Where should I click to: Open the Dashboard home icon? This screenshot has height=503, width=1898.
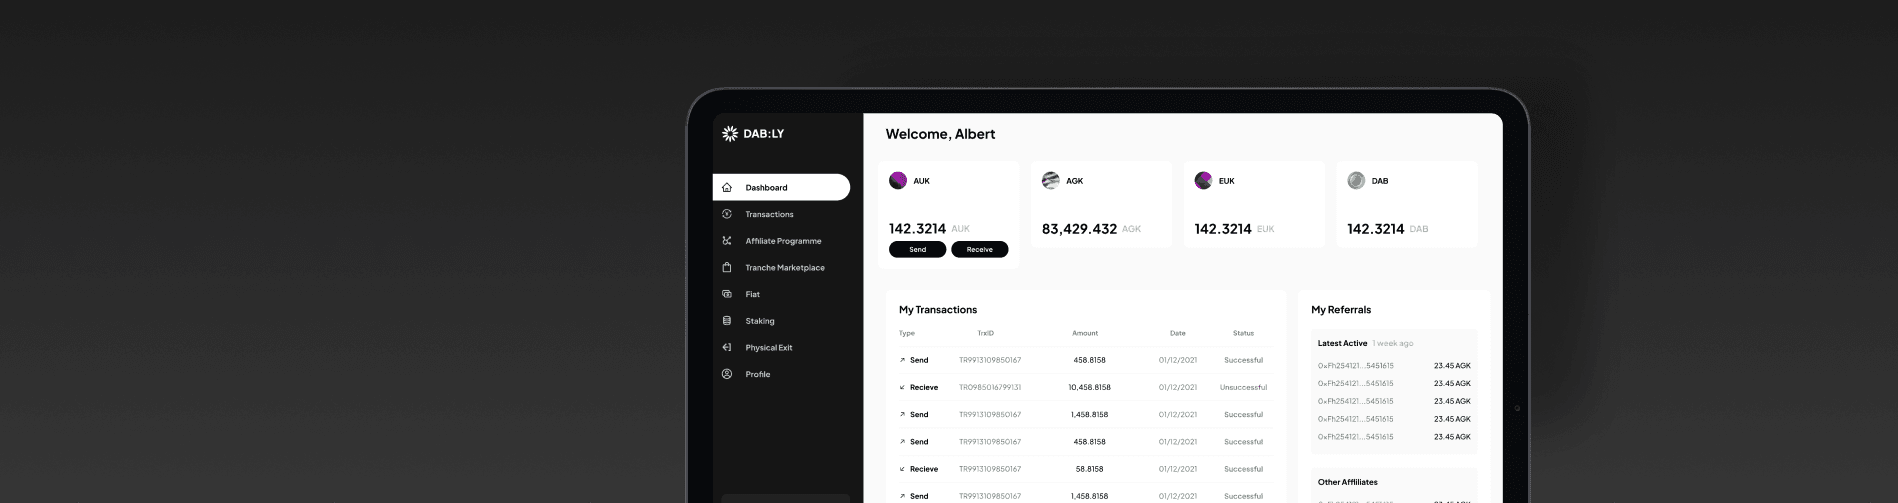tap(727, 187)
